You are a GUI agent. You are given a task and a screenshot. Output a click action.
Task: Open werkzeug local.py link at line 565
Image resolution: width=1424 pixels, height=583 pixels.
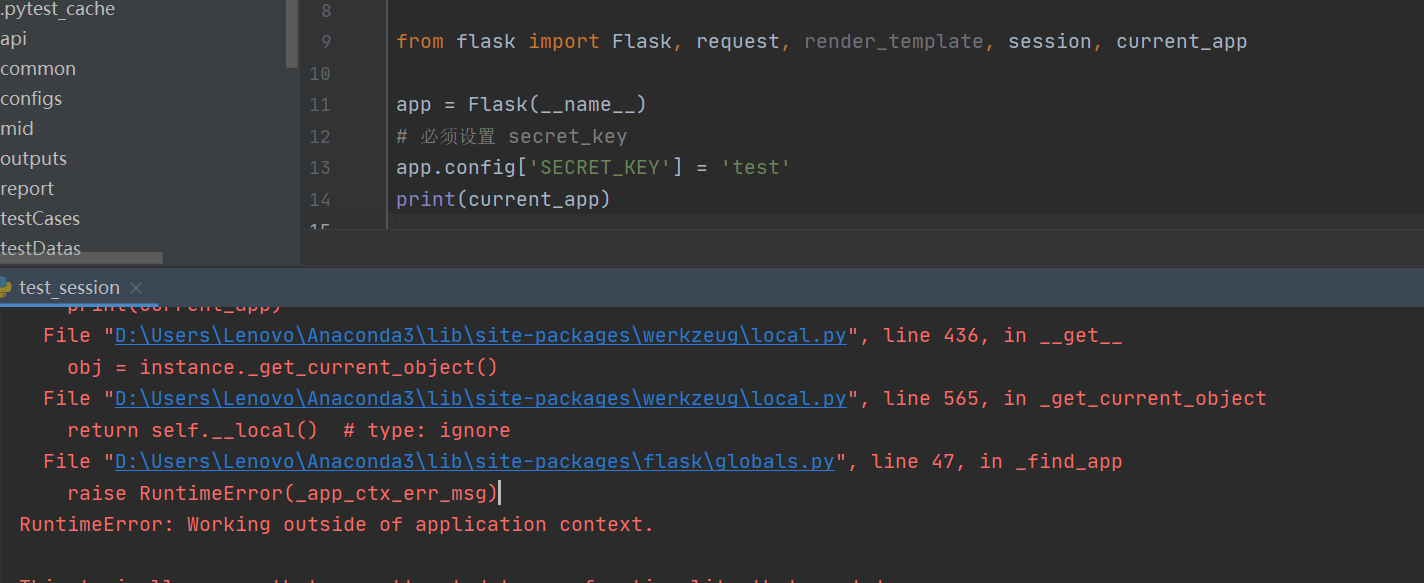(x=480, y=399)
